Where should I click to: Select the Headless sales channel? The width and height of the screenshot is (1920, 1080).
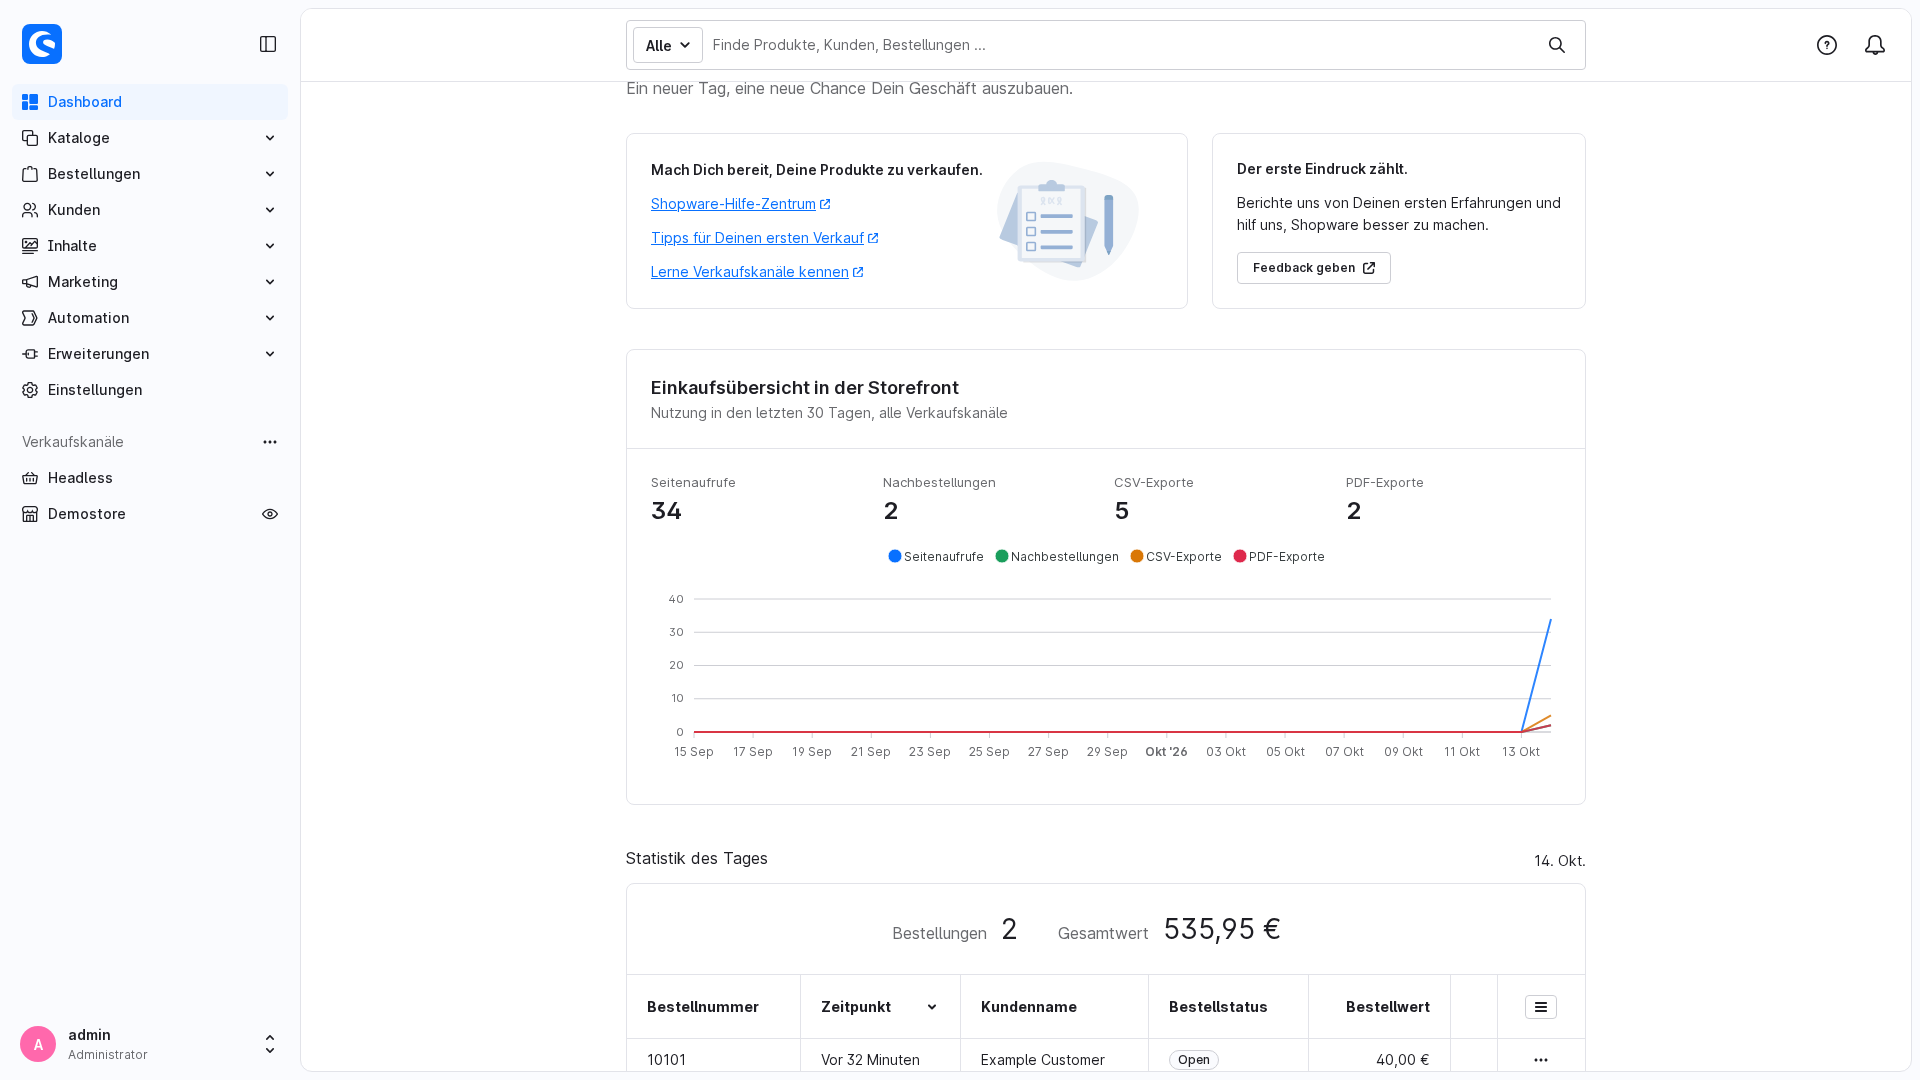(150, 478)
